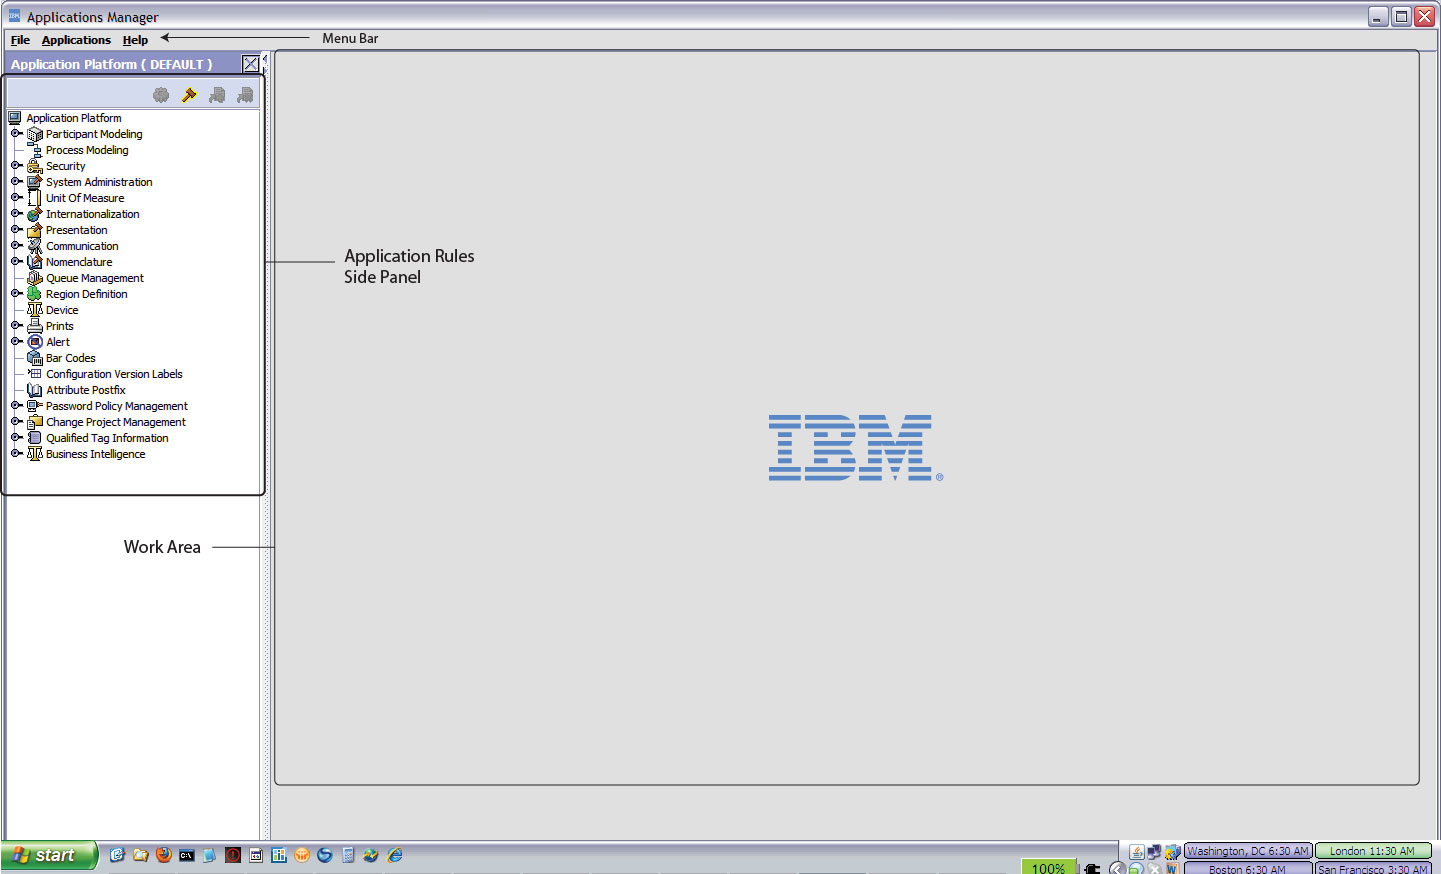Open the command prompt icon in the taskbar

(x=187, y=855)
